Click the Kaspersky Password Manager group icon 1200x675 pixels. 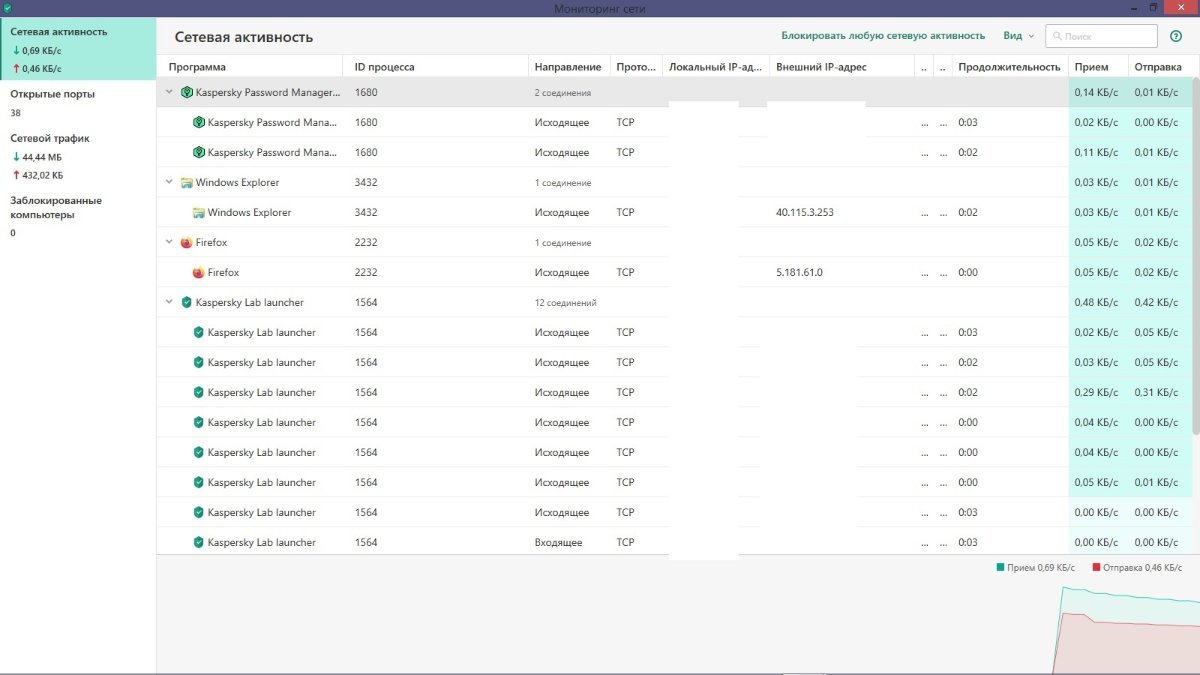click(x=186, y=92)
